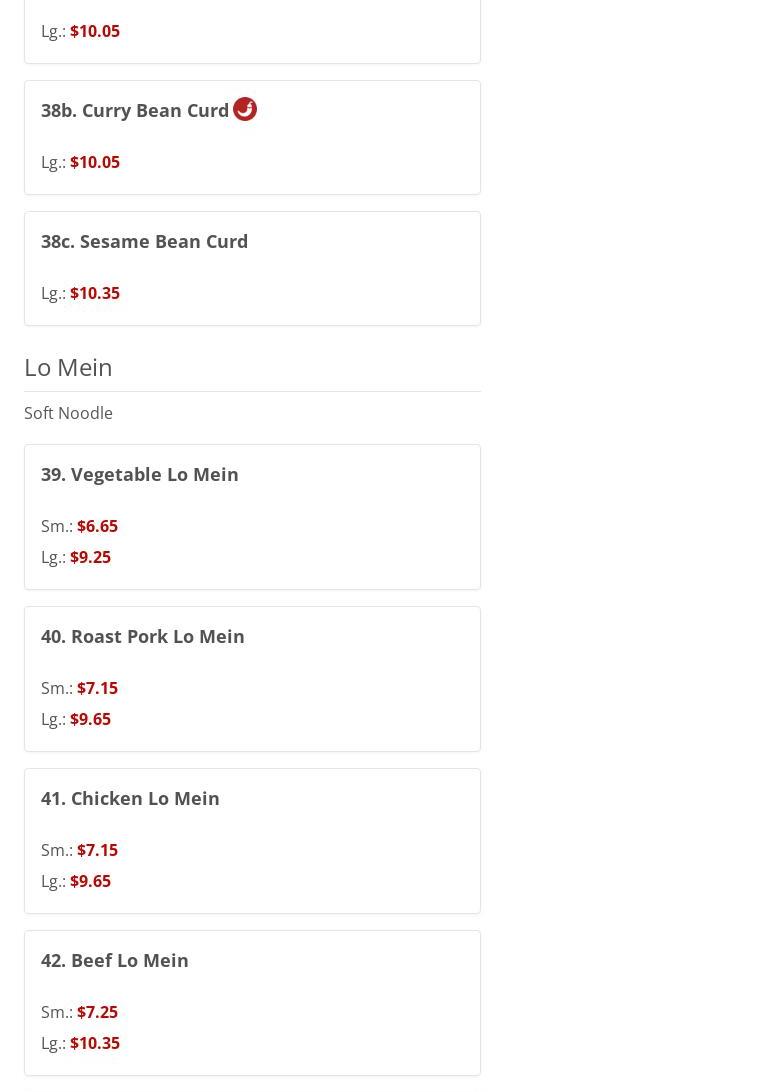
Task: Click the topmost $10.05 large price
Action: point(95,31)
